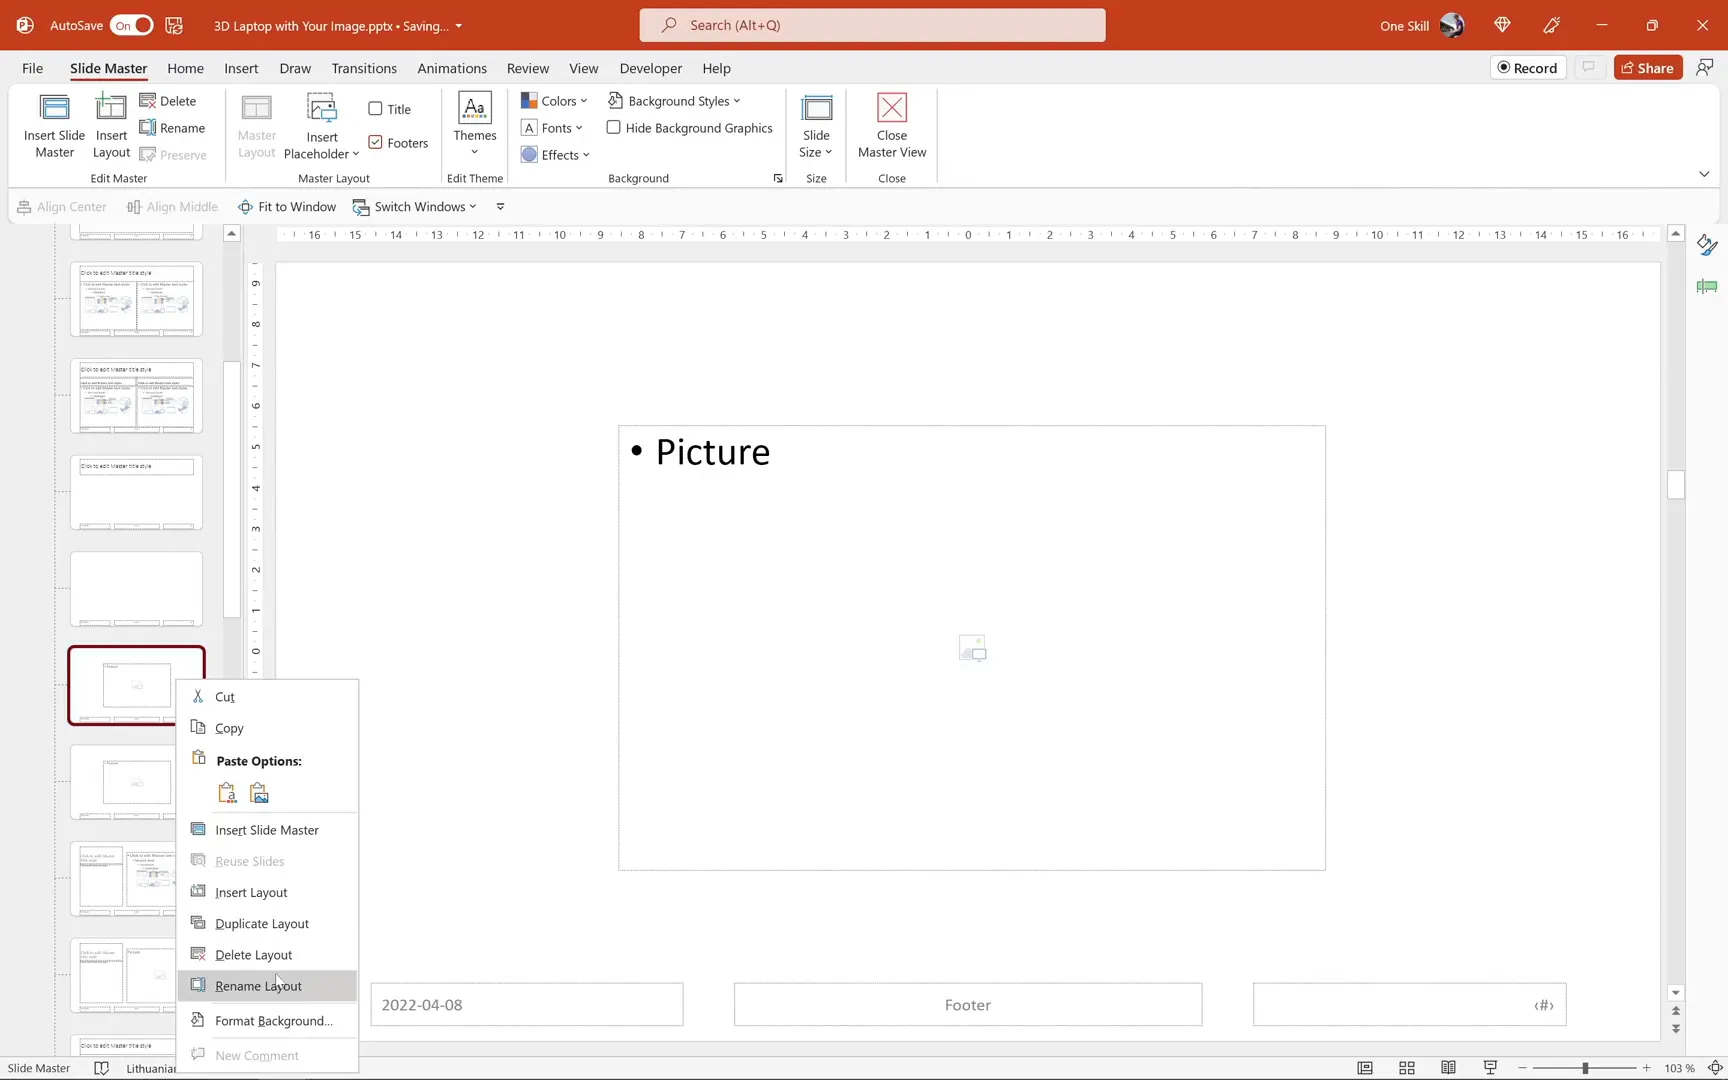Click the accessibility spell check icon
The image size is (1728, 1080).
[101, 1068]
